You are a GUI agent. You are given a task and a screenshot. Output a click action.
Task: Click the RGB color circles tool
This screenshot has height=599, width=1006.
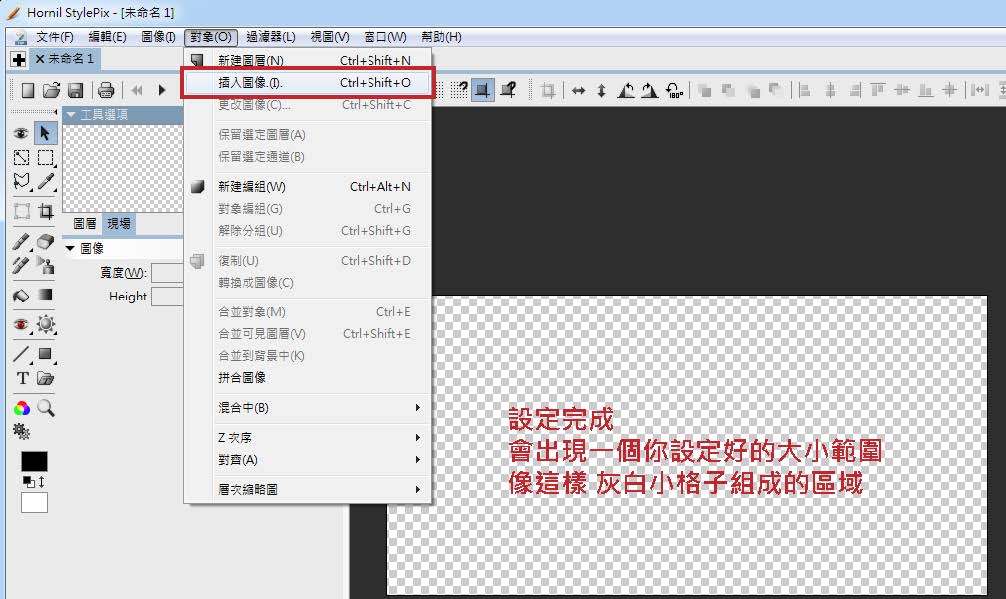[22, 408]
